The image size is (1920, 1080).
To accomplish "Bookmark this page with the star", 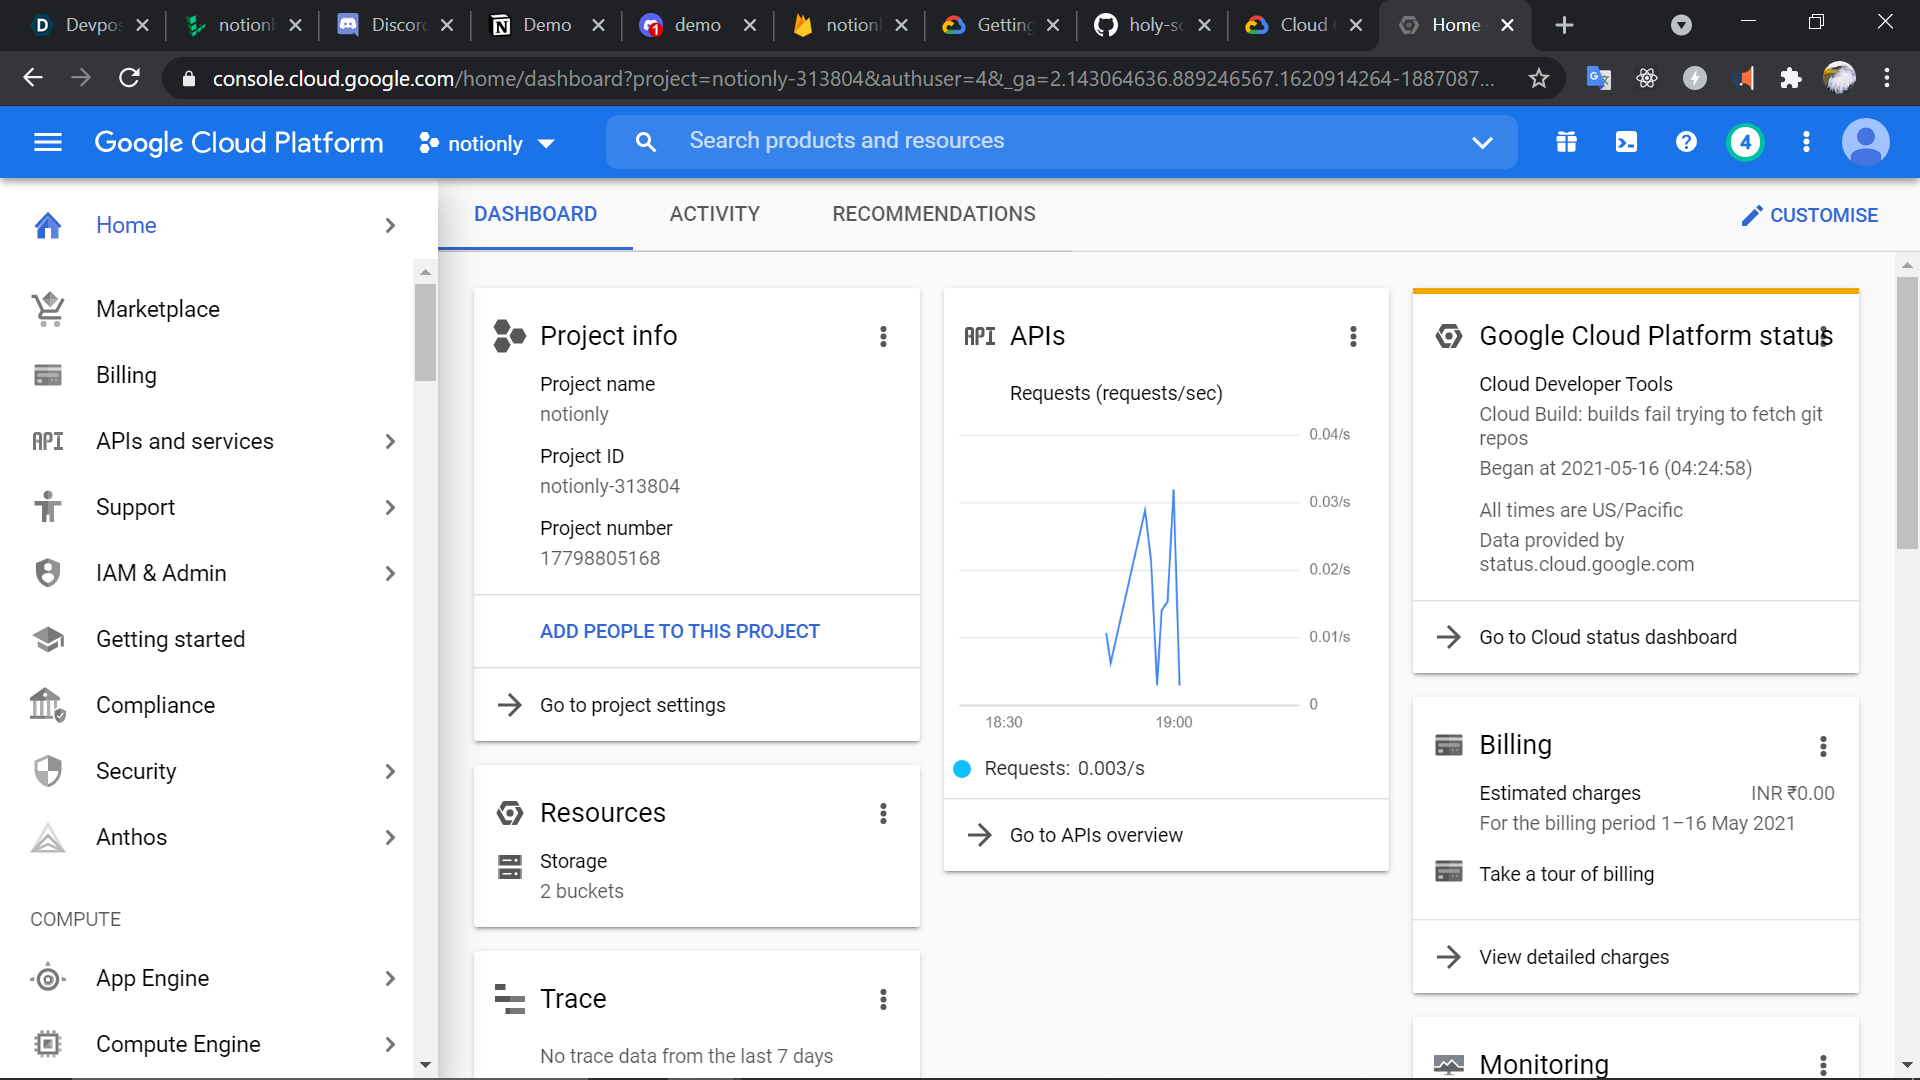I will (x=1538, y=78).
